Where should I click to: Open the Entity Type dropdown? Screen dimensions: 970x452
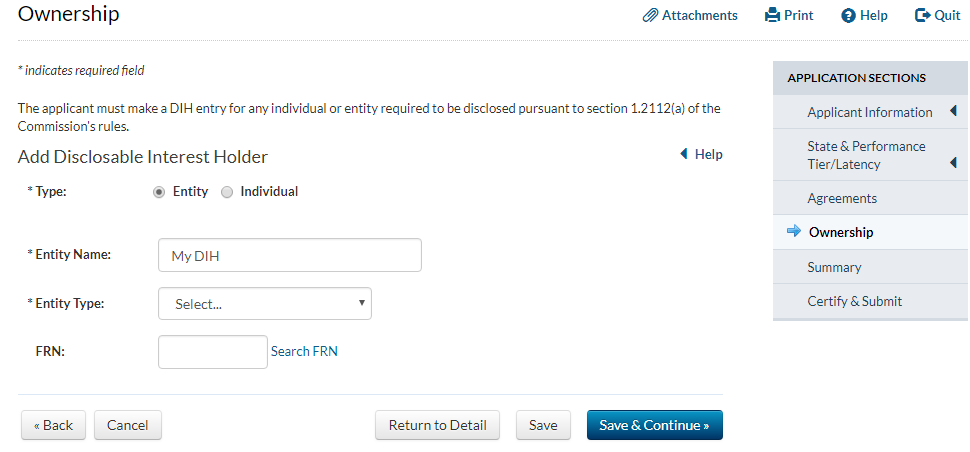(265, 304)
